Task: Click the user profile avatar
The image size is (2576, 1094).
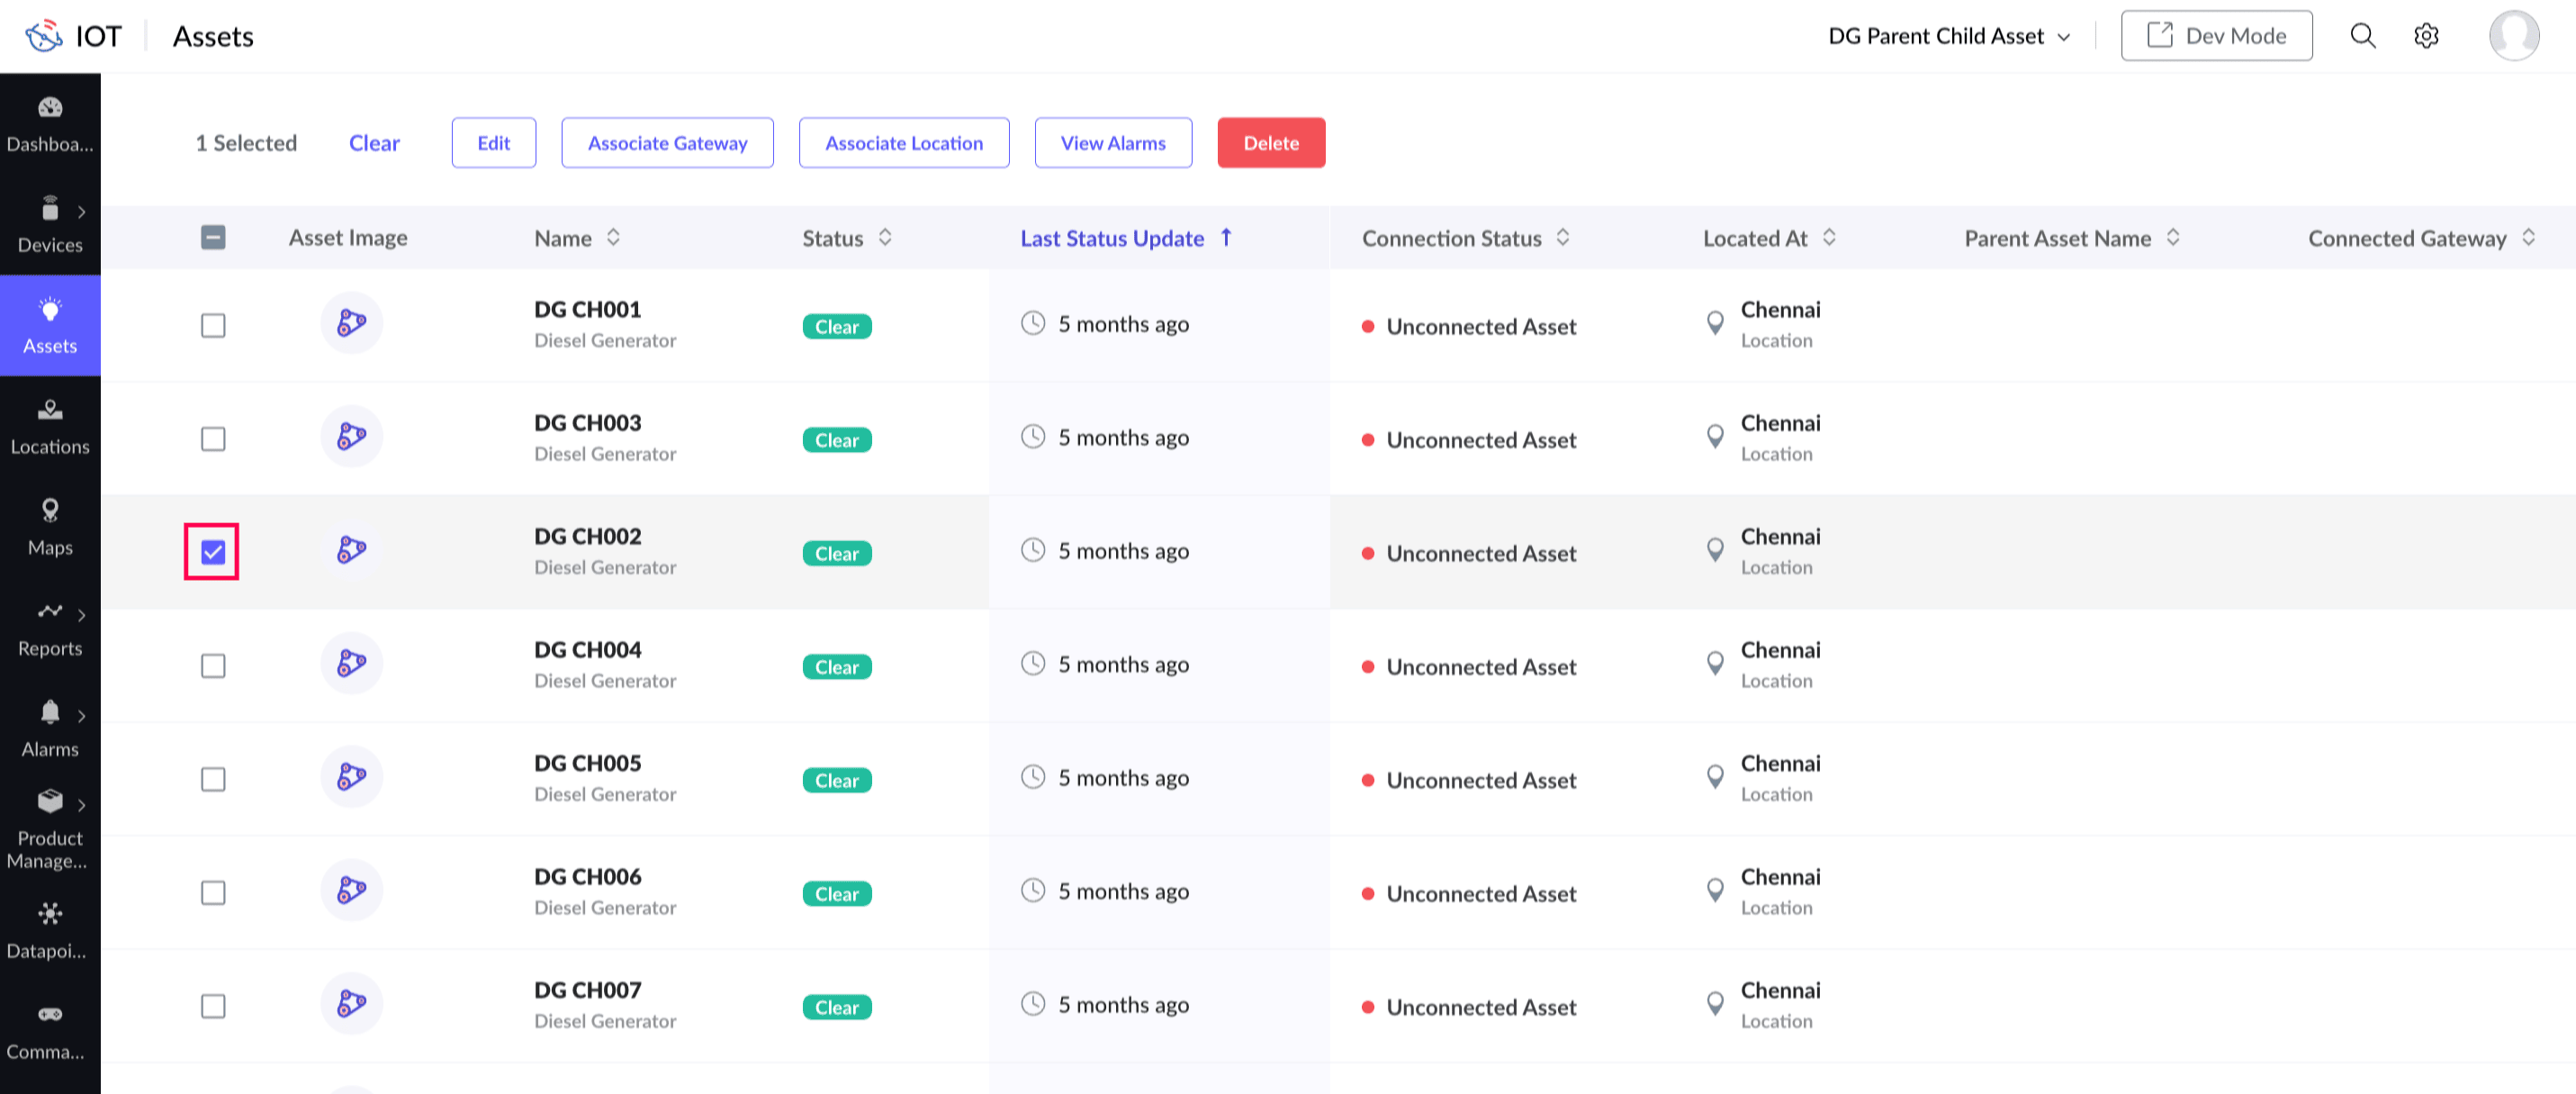Action: point(2513,36)
